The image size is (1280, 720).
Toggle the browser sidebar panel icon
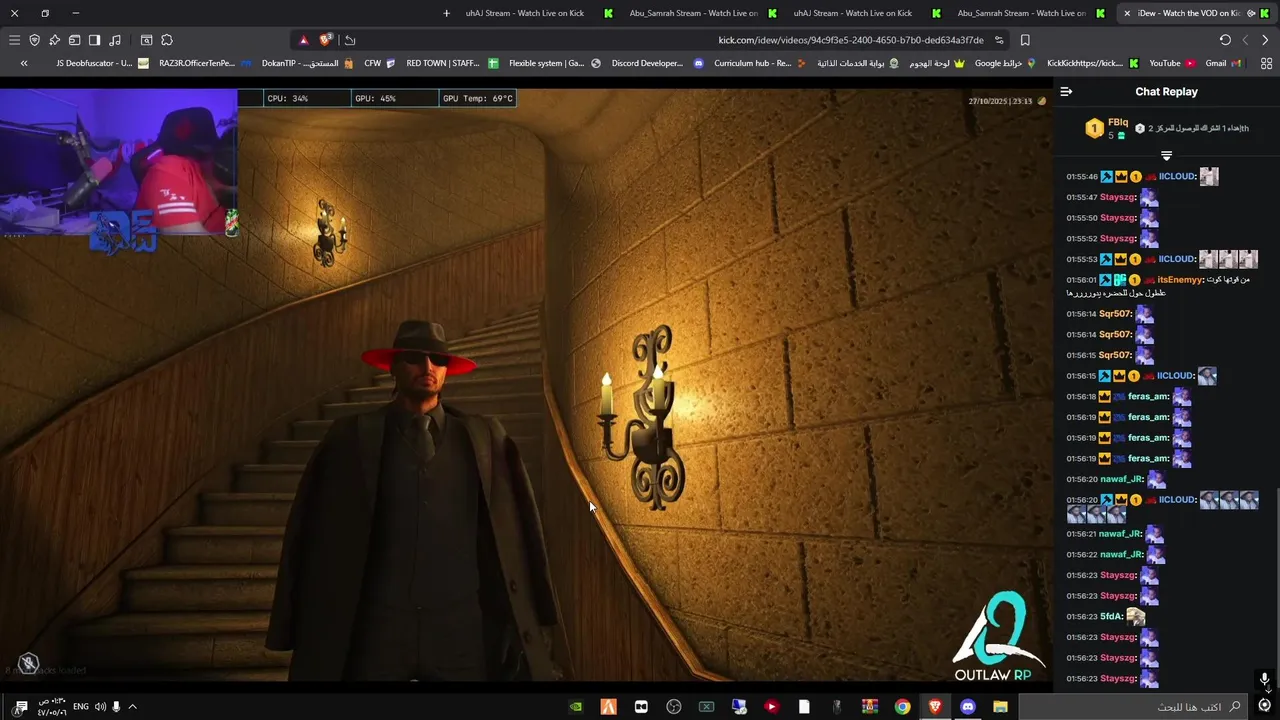(94, 40)
